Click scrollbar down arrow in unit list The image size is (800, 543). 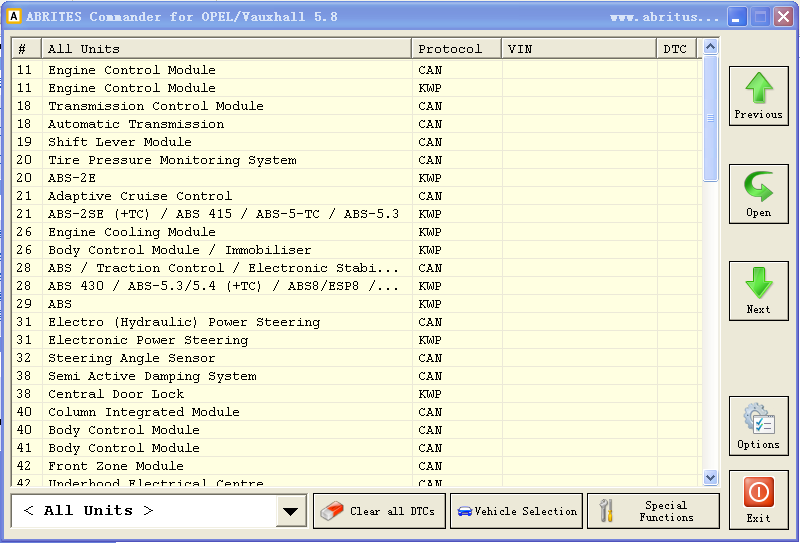tap(711, 478)
